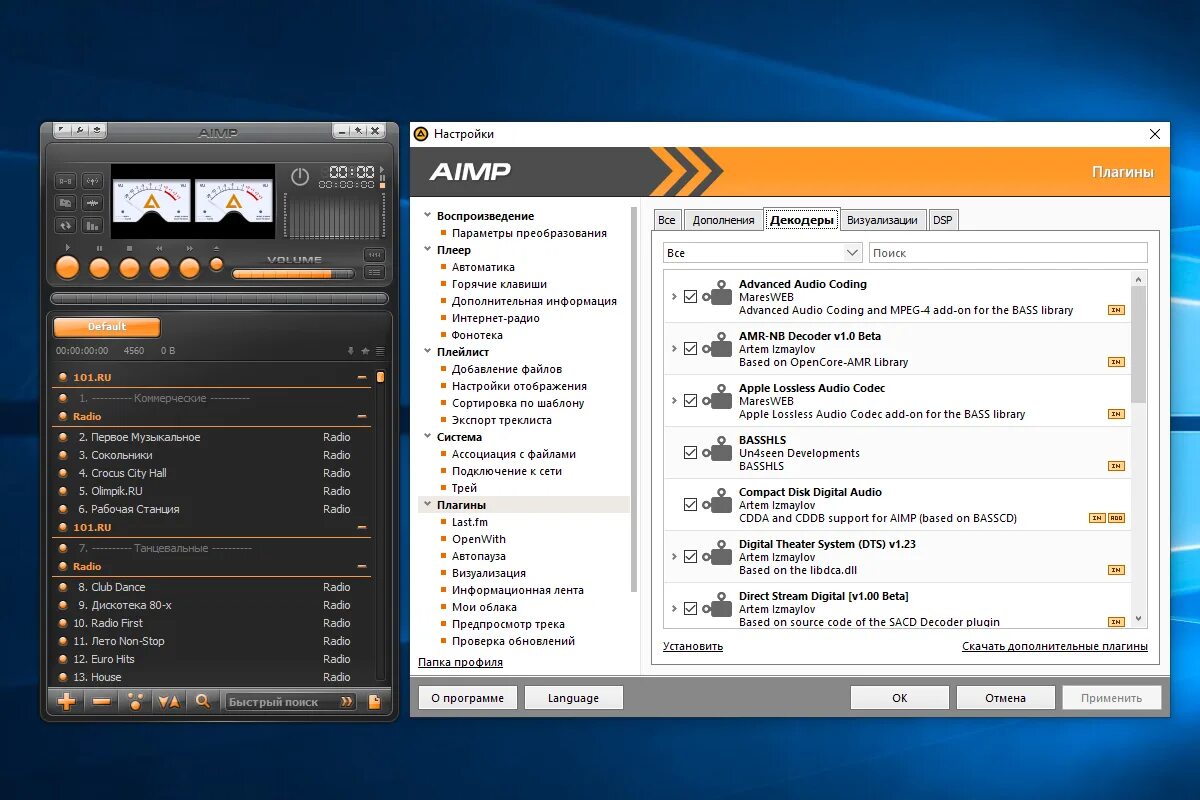Screen dimensions: 1200x800
Task: Open the Папка профиля link
Action: [x=460, y=662]
